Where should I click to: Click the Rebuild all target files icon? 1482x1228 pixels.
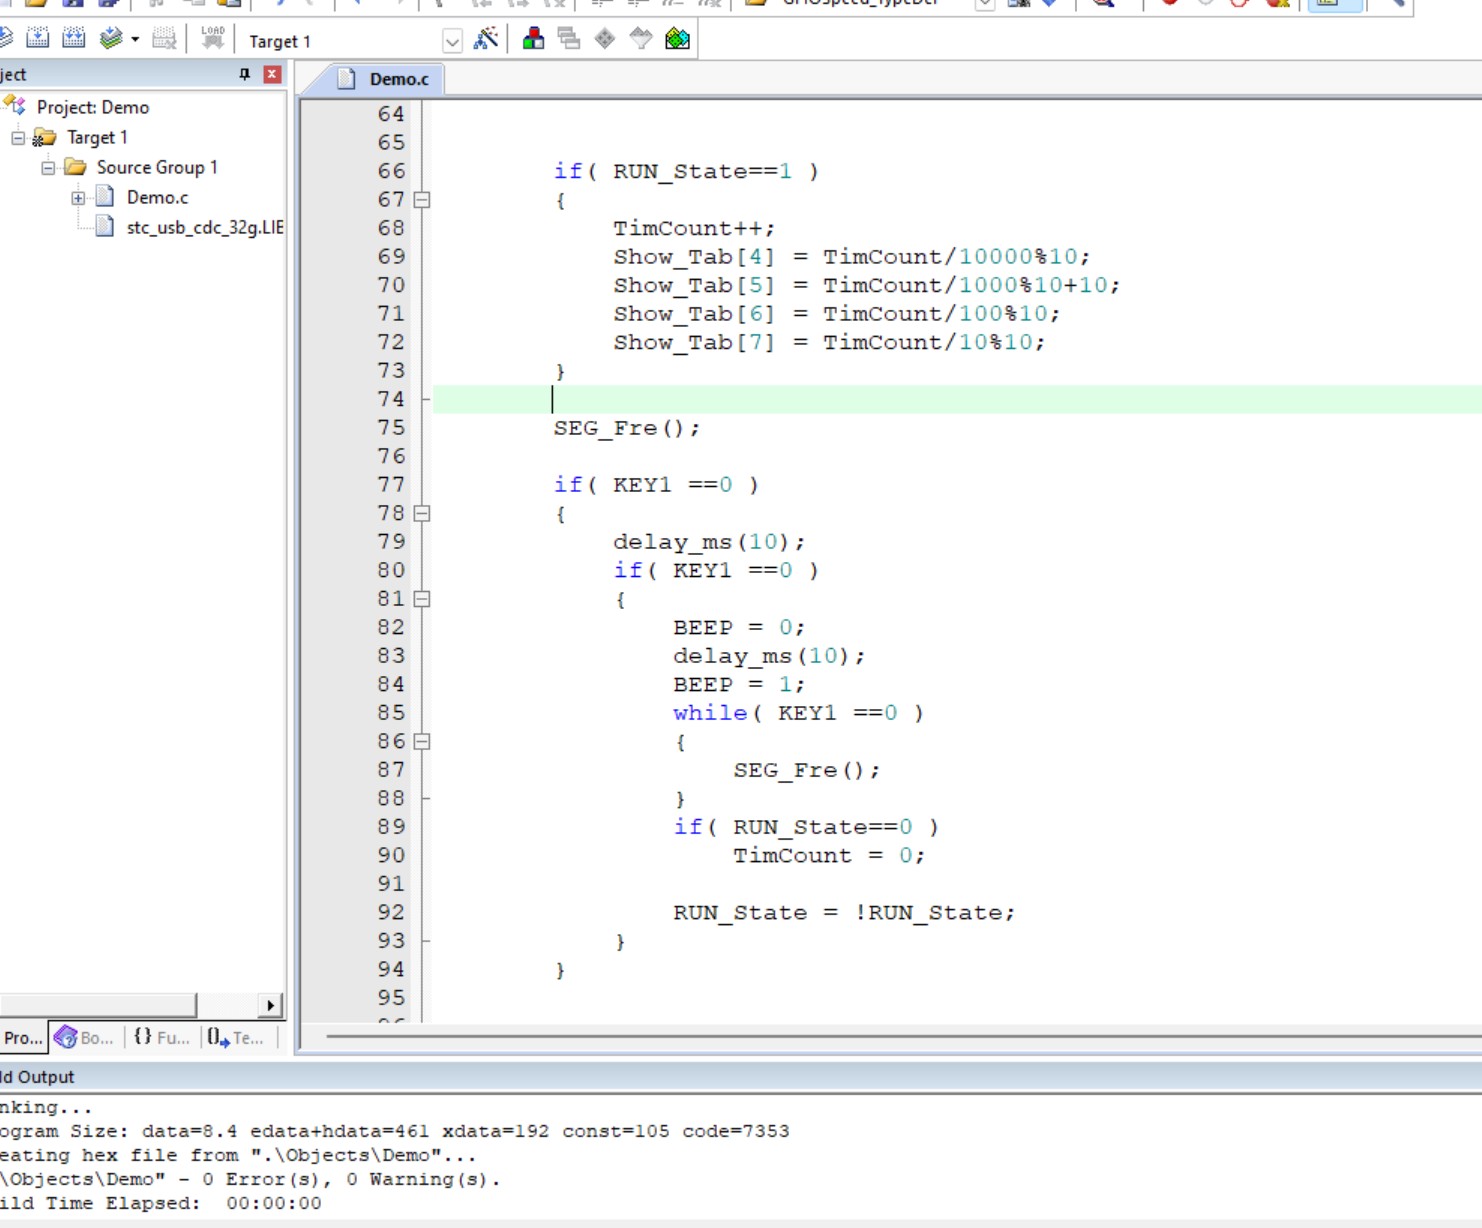(74, 39)
